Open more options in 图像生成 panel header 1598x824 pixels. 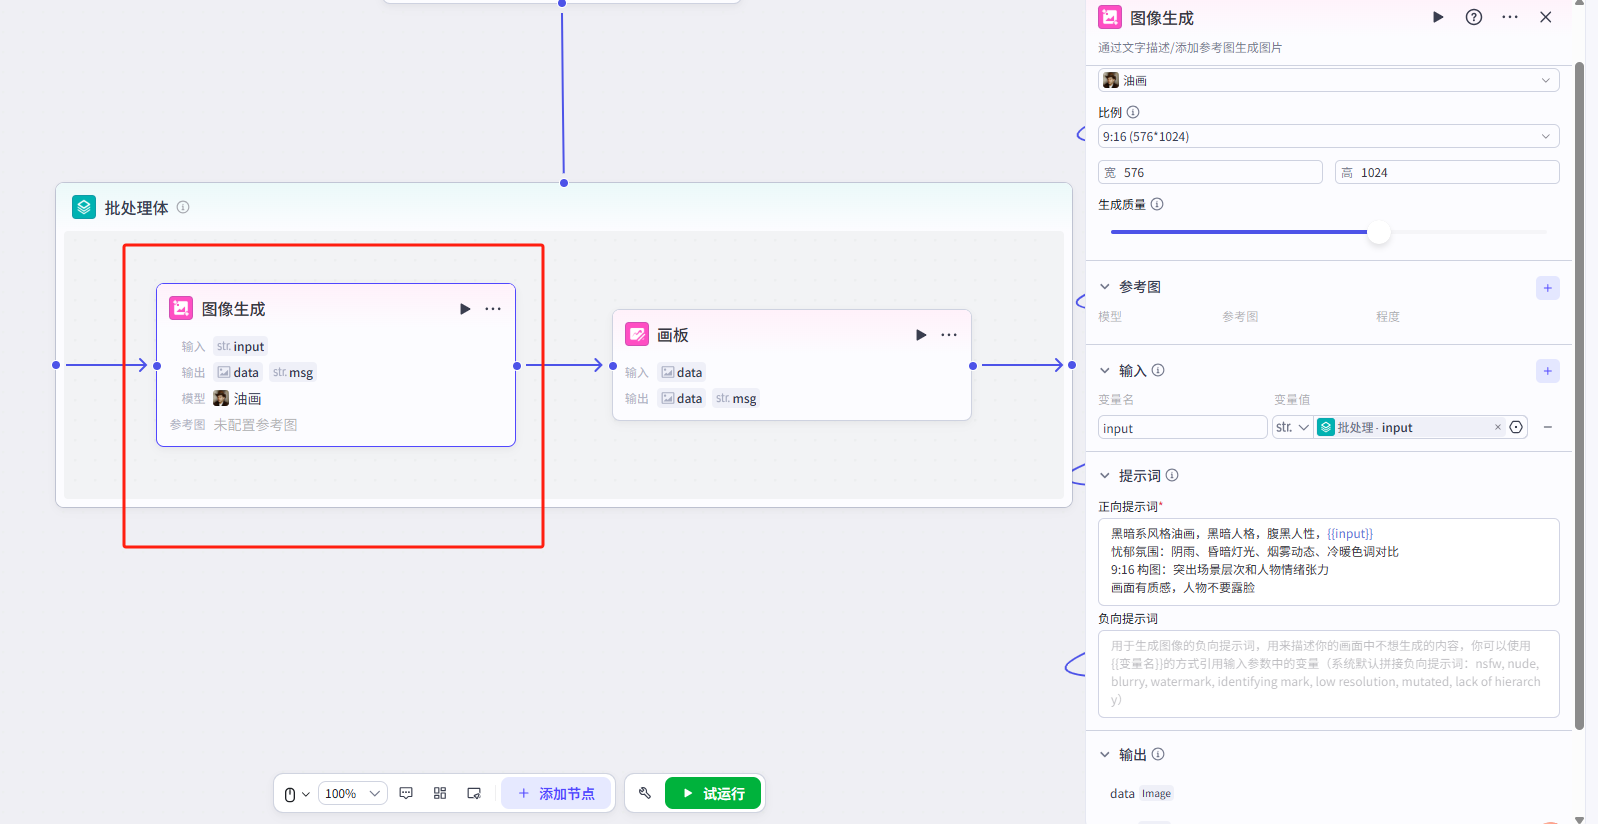(1509, 17)
